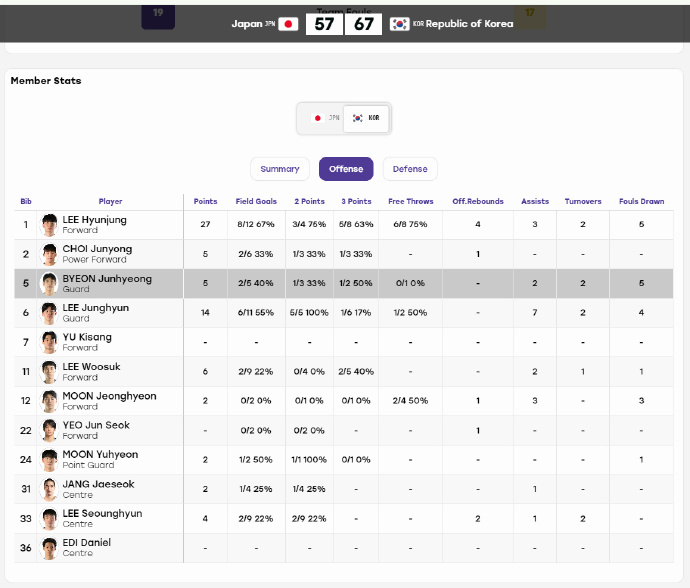Select CHOI Junyong's 2/6 33% field goals
690x588 pixels.
pyautogui.click(x=256, y=254)
